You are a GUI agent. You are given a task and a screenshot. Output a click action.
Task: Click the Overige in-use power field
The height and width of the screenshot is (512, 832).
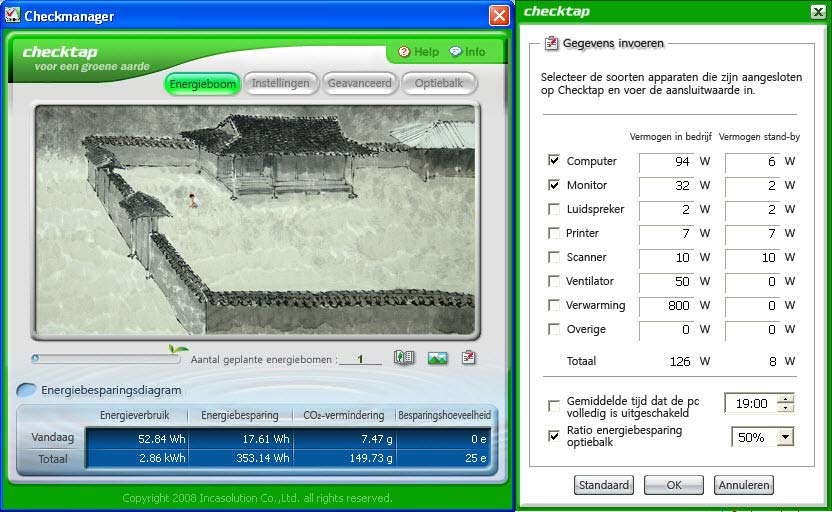[x=666, y=329]
